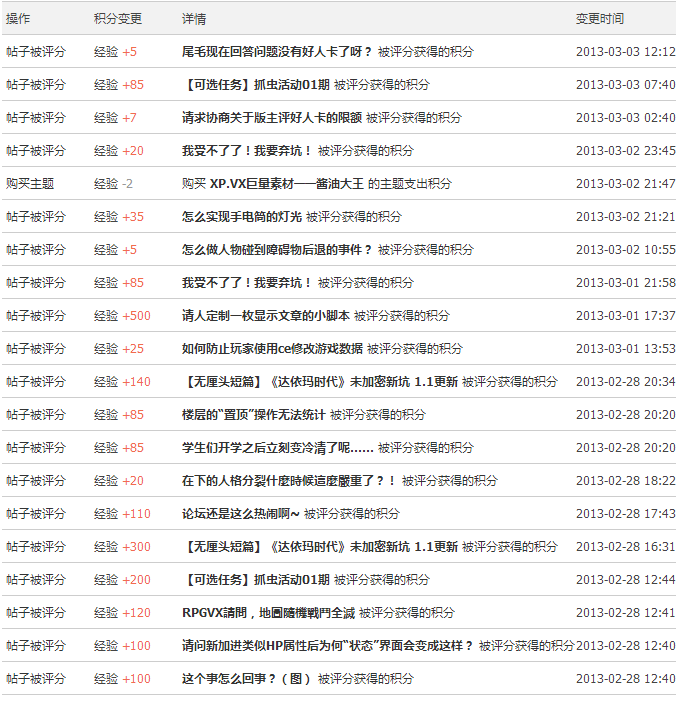This screenshot has height=701, width=676.
Task: Click the 积分变更 column header
Action: point(118,19)
